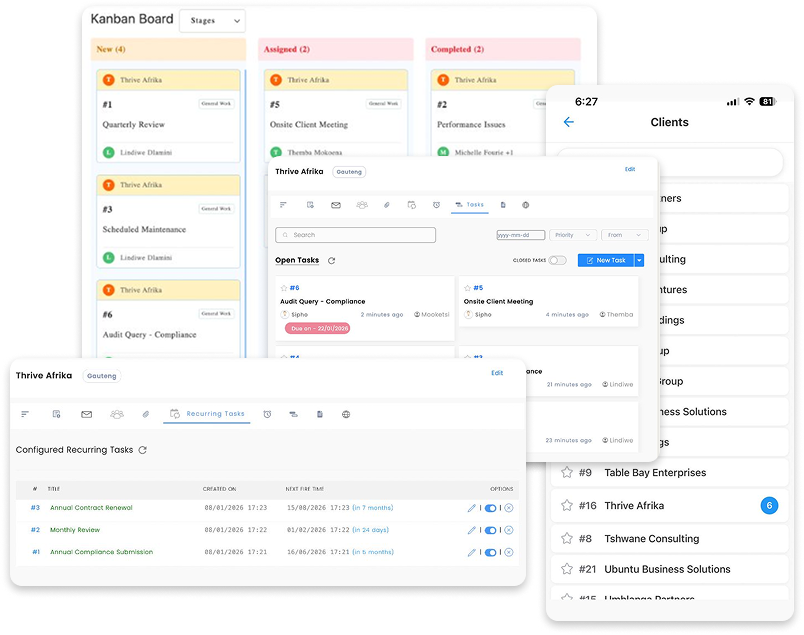Open the email icon in Recurring Tasks panel
Viewport: 804px width, 635px height.
pyautogui.click(x=87, y=414)
